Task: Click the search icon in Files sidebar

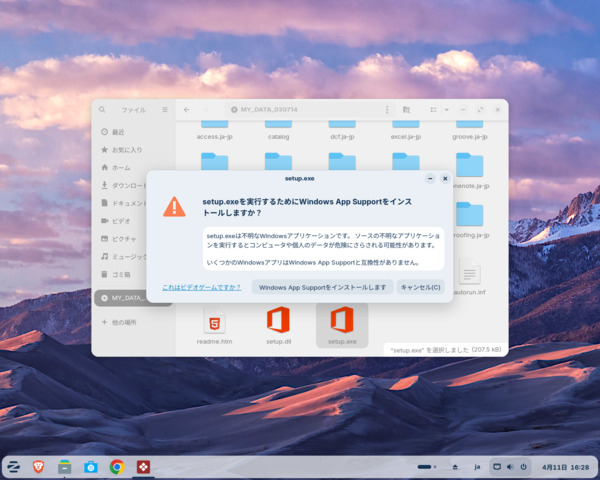Action: (102, 109)
